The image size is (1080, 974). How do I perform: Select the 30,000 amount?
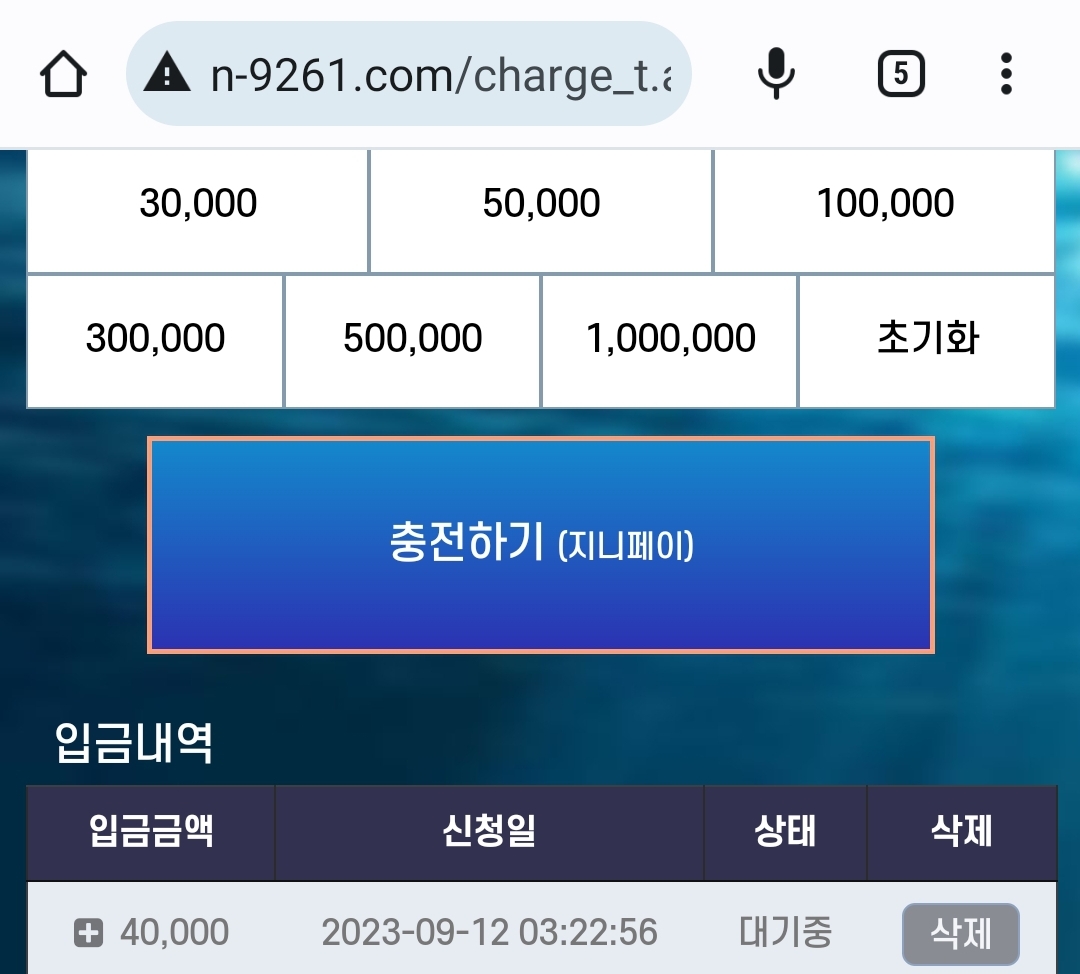198,204
